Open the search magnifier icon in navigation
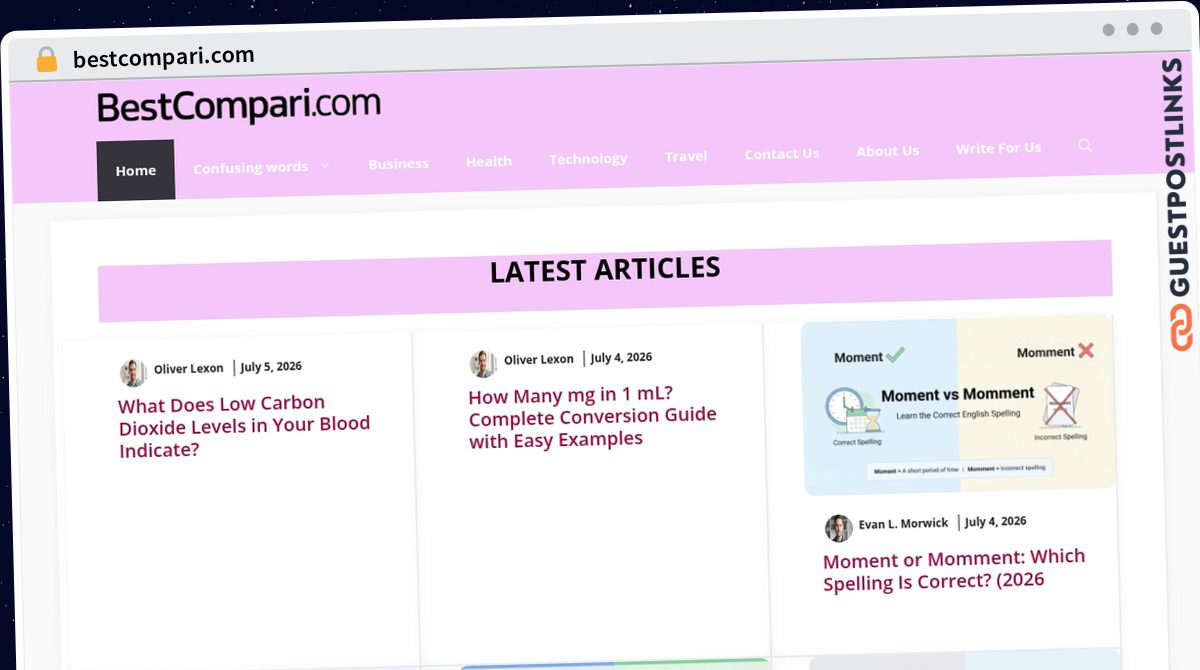1200x670 pixels. [x=1085, y=146]
